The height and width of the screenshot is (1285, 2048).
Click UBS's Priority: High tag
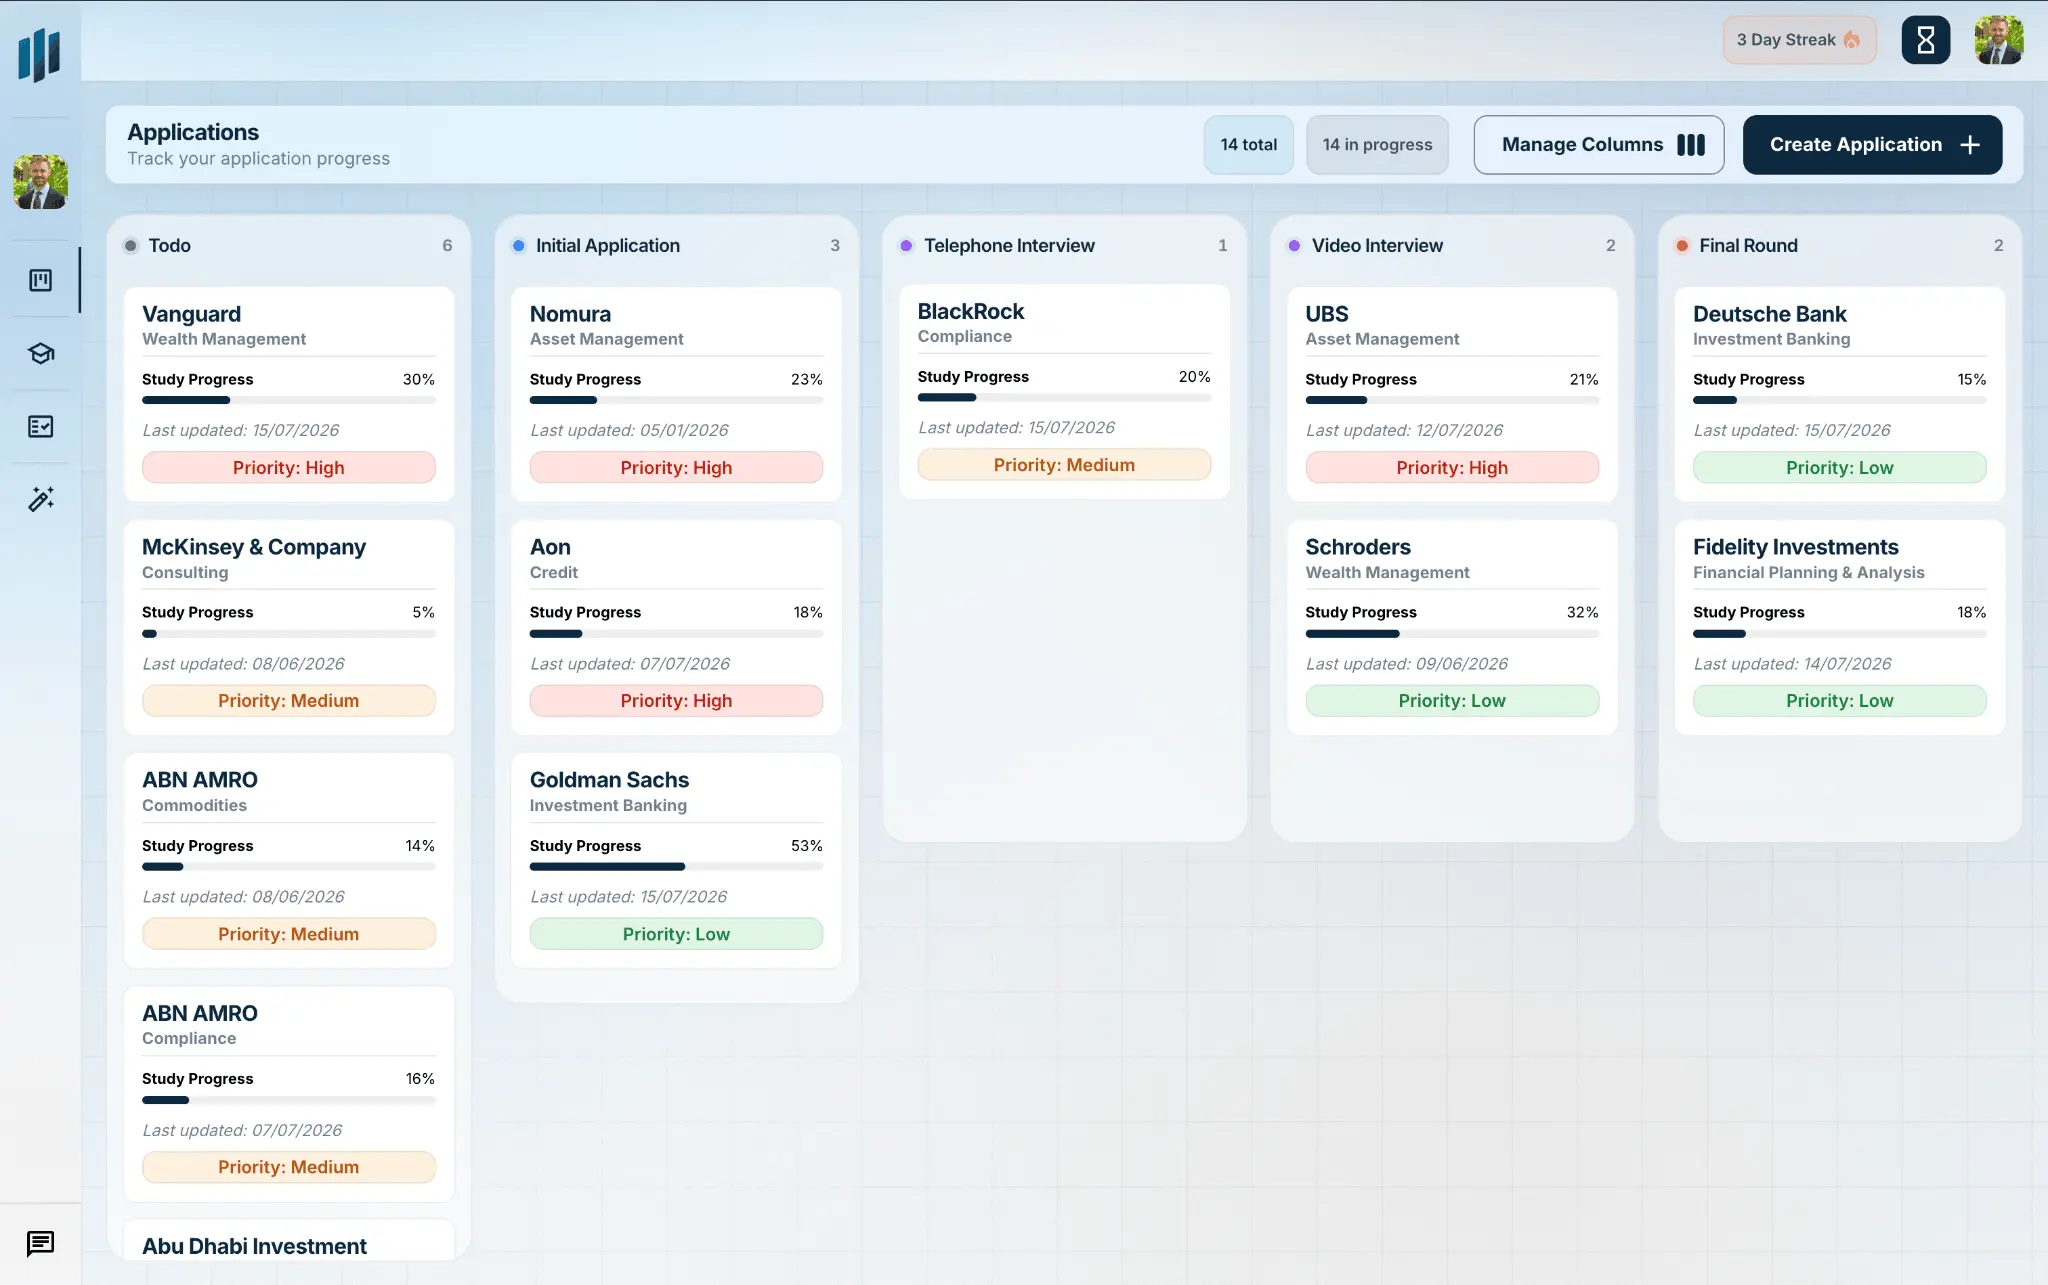click(1452, 467)
